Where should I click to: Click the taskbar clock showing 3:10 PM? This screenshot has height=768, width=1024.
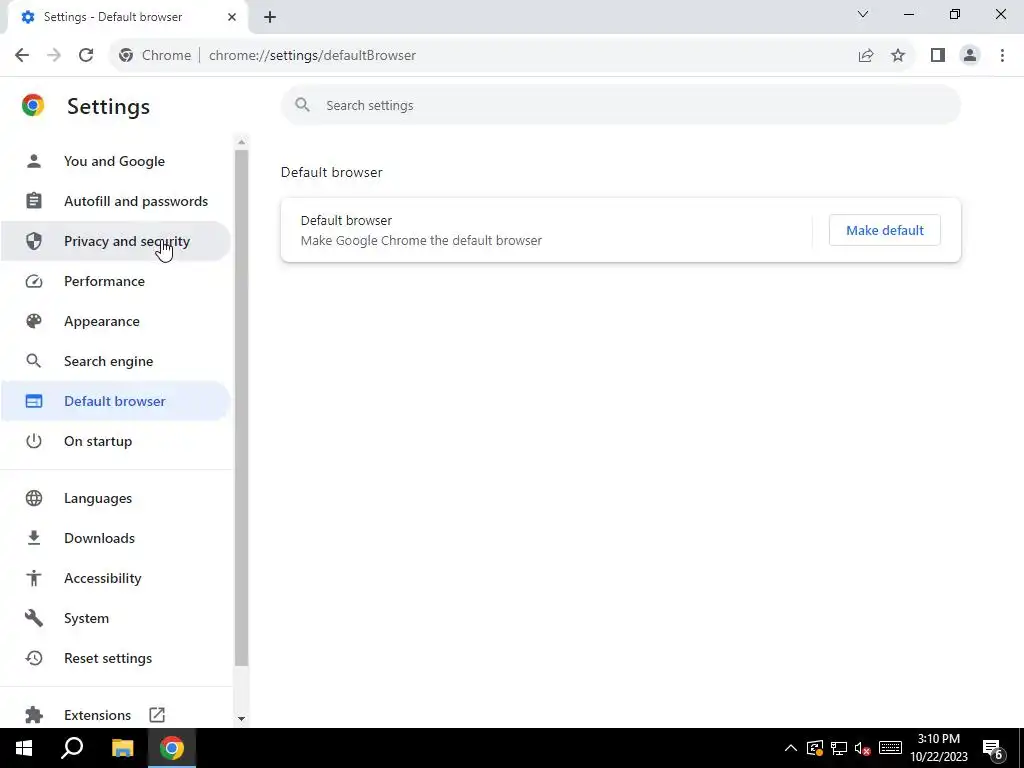pyautogui.click(x=938, y=748)
